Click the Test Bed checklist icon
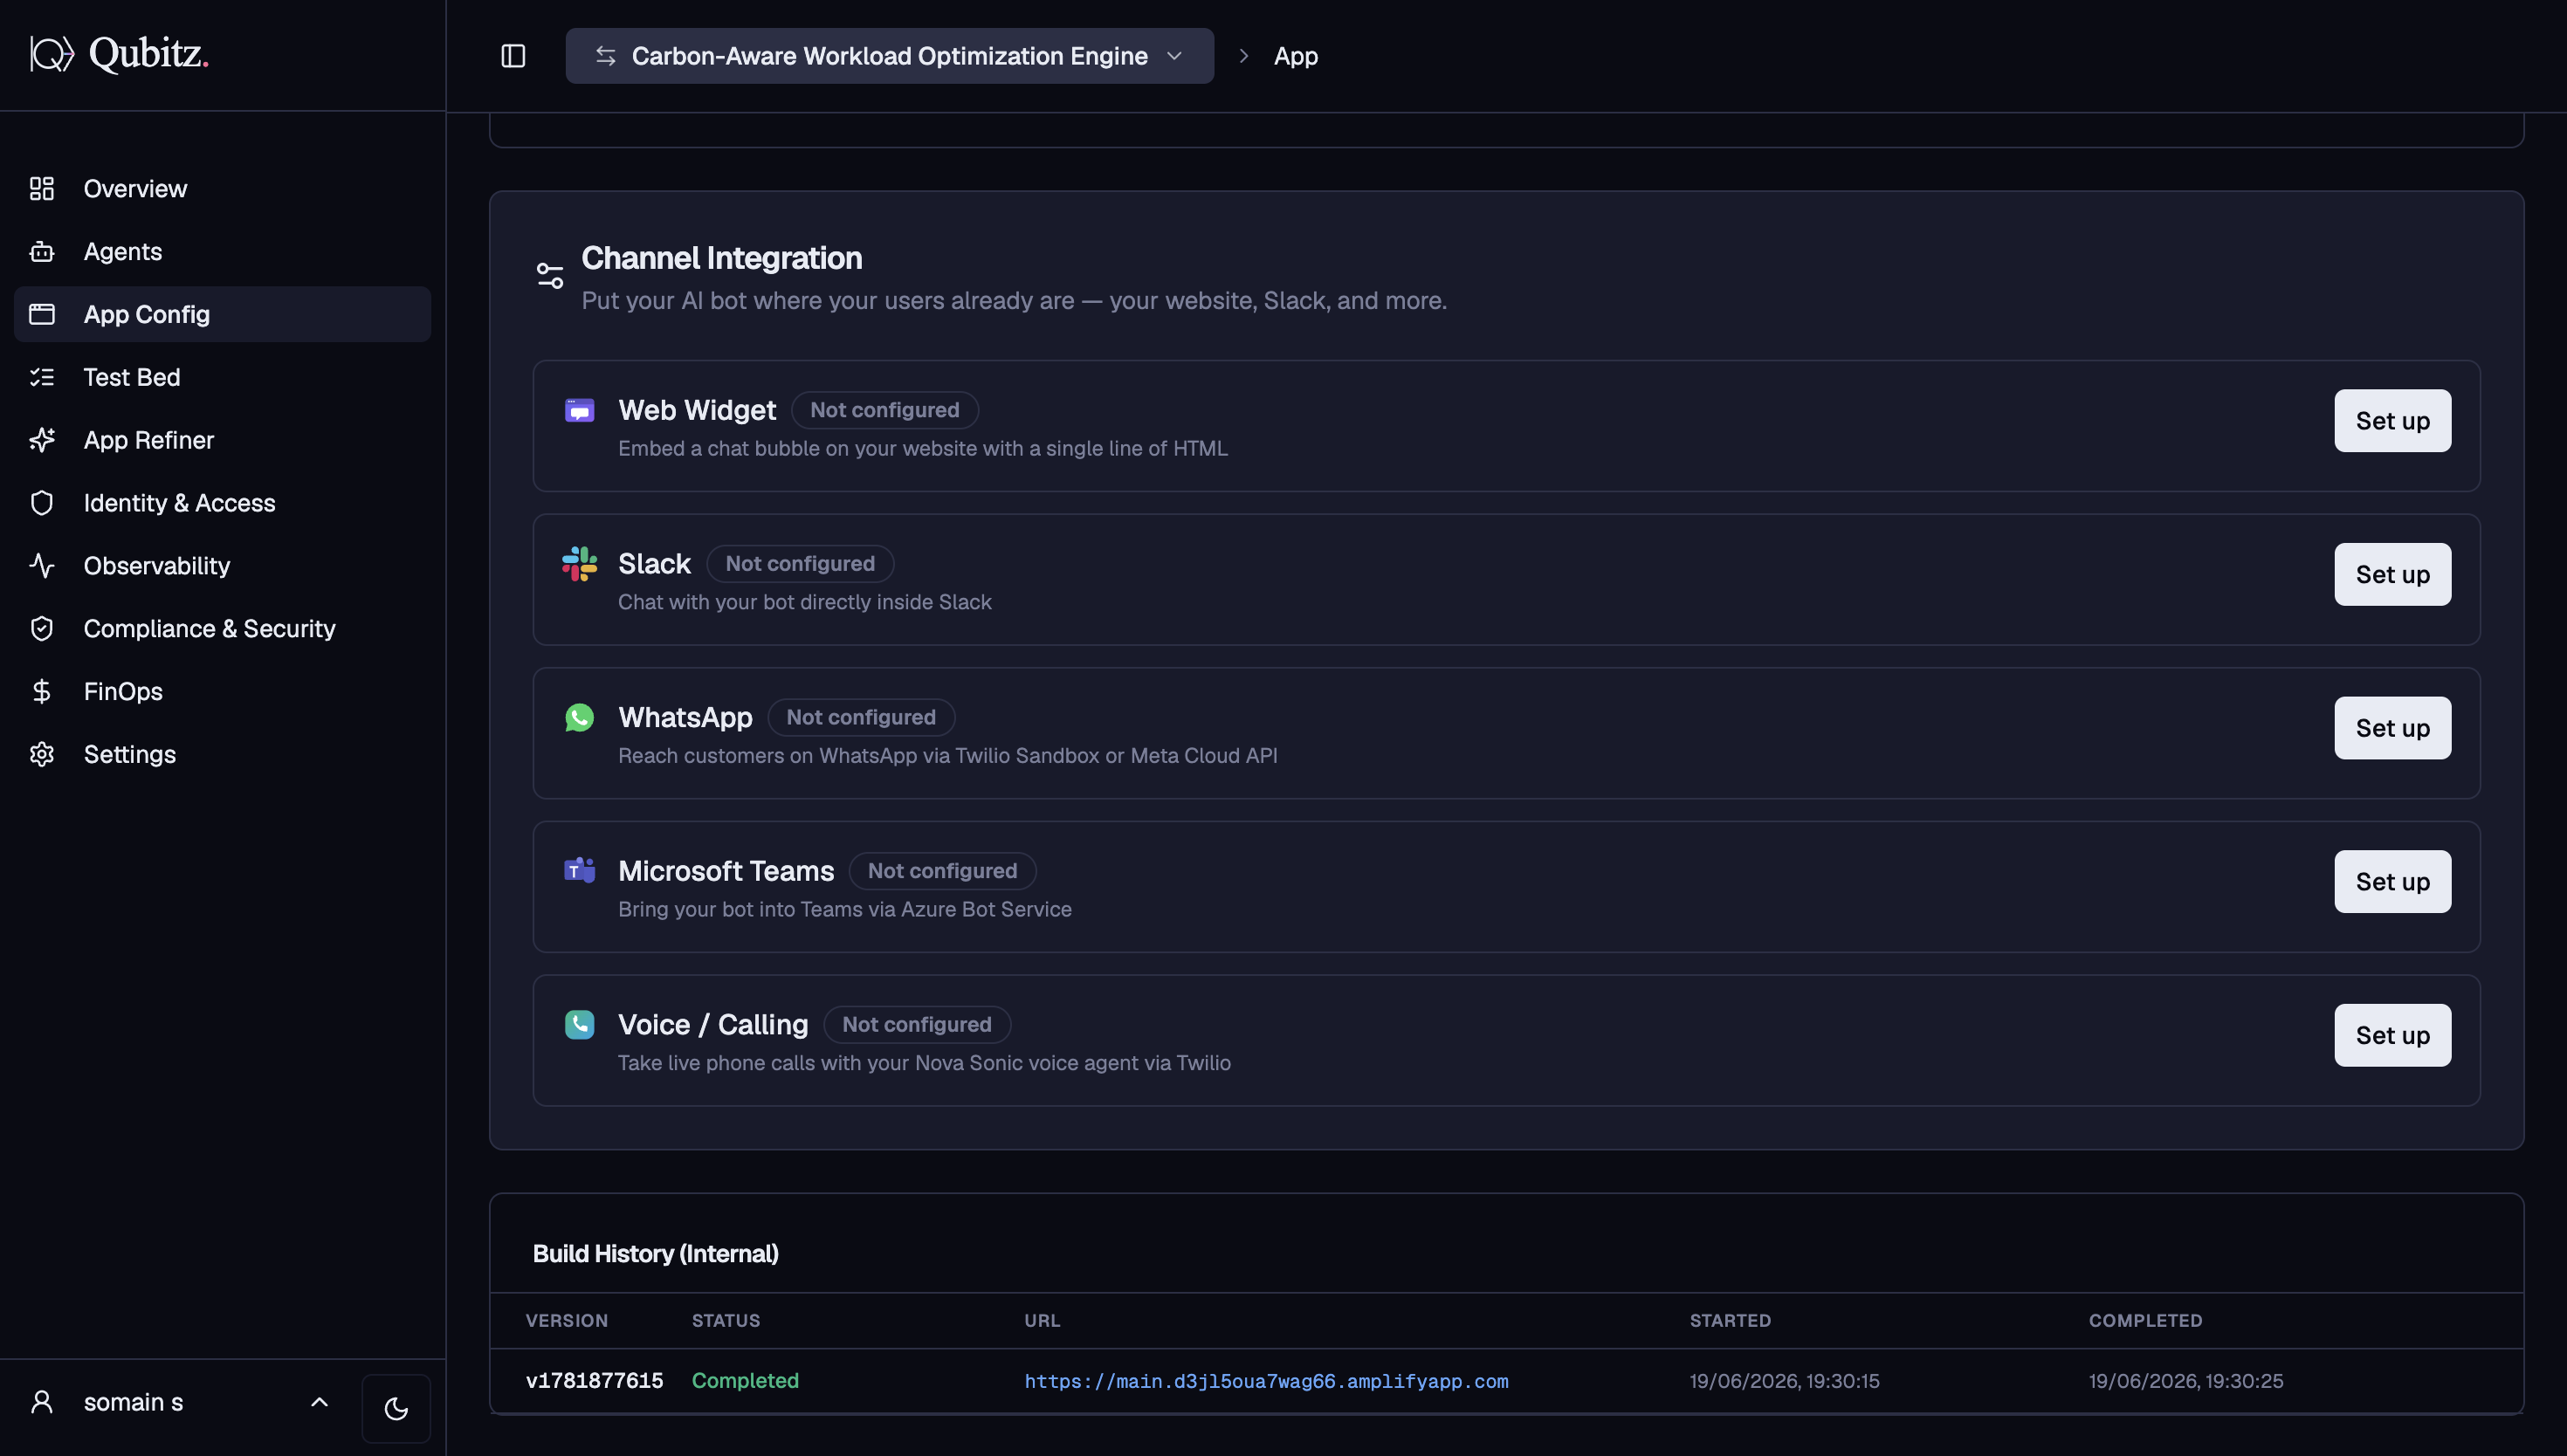 click(42, 377)
